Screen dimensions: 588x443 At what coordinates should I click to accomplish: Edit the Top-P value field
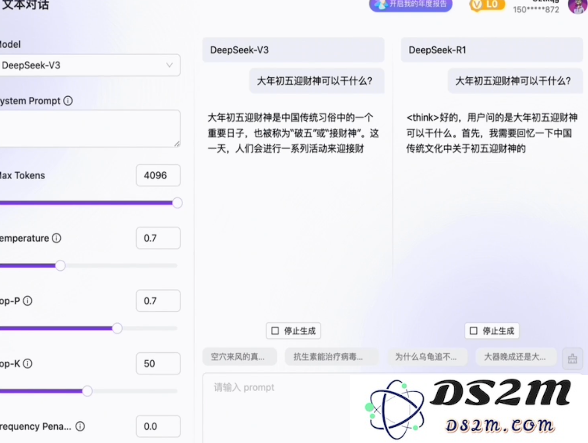coord(158,300)
